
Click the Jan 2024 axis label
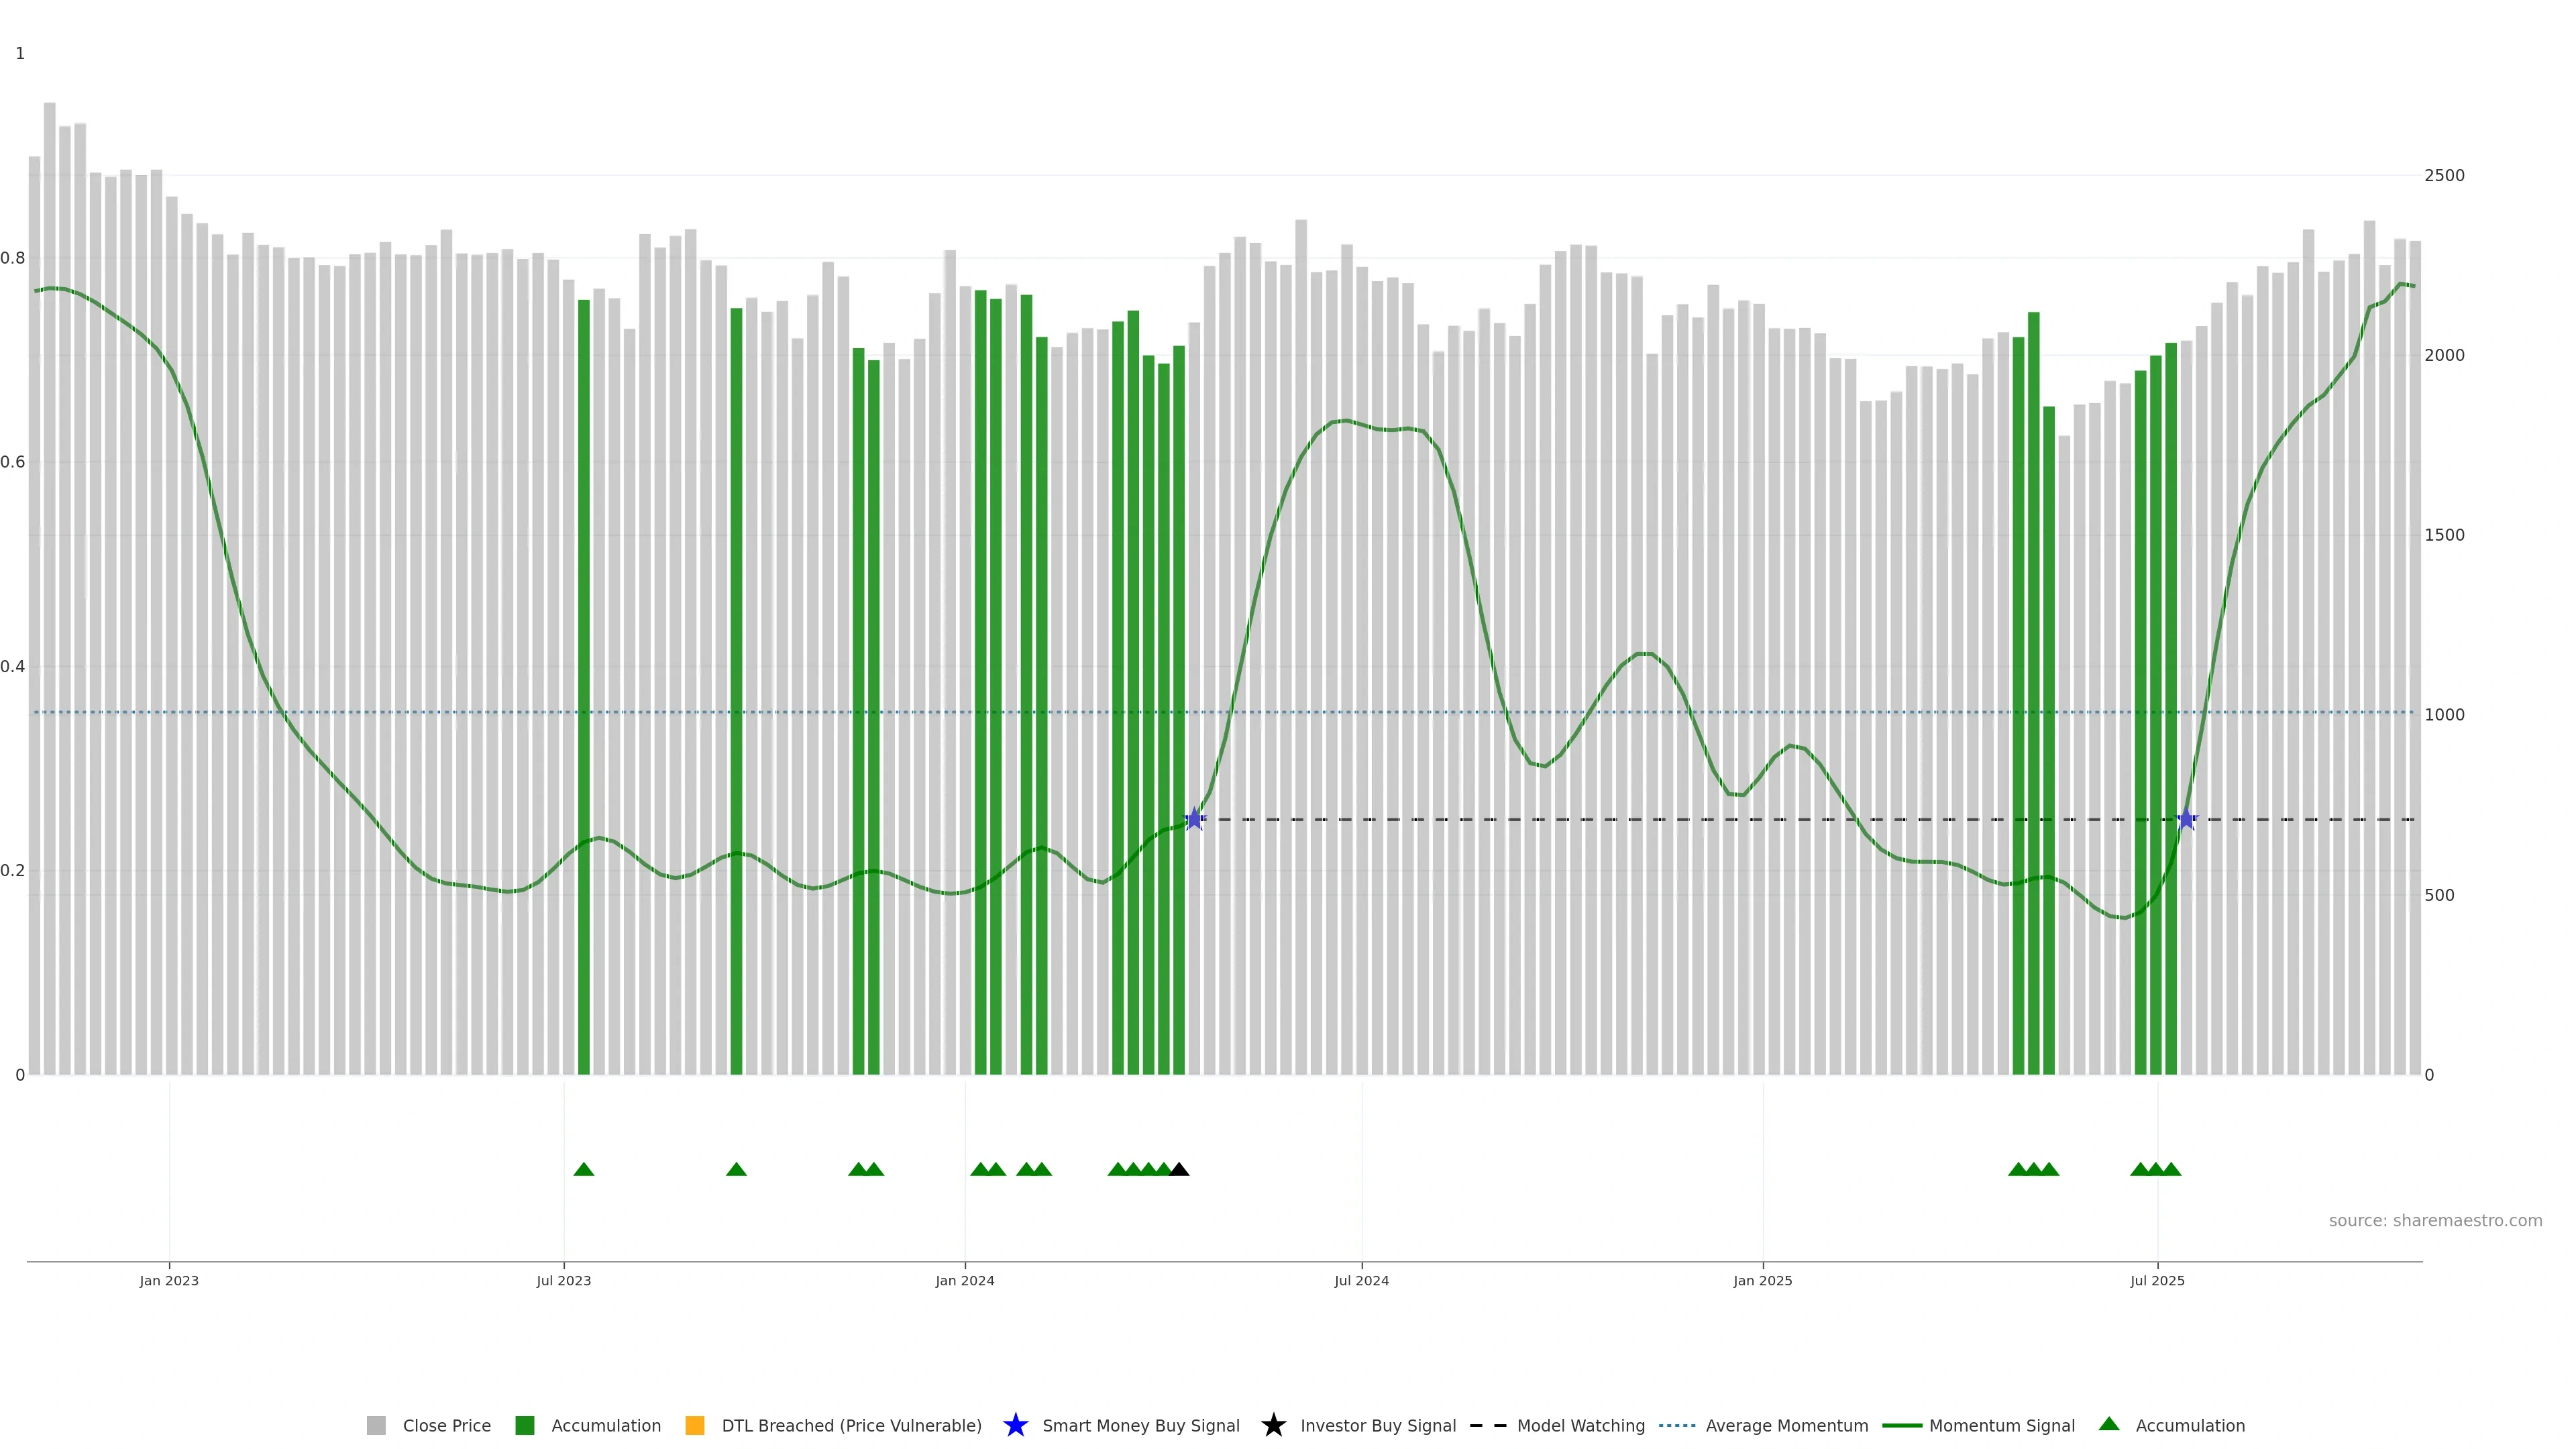964,1280
